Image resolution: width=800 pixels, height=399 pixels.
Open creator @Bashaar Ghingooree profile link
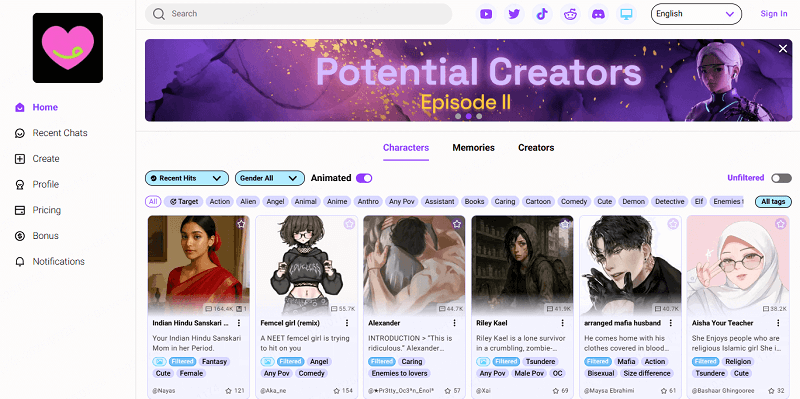[x=722, y=390]
